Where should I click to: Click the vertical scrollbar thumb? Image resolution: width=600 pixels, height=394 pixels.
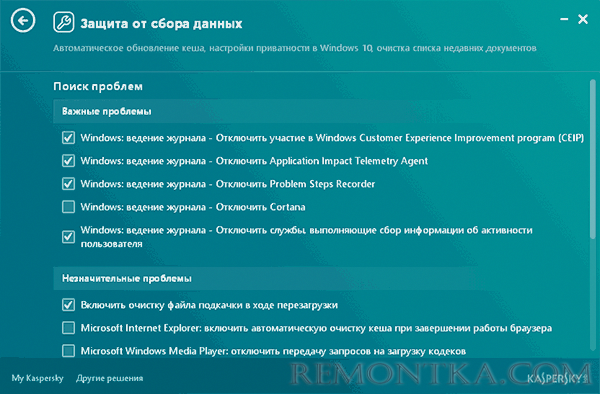pyautogui.click(x=593, y=159)
